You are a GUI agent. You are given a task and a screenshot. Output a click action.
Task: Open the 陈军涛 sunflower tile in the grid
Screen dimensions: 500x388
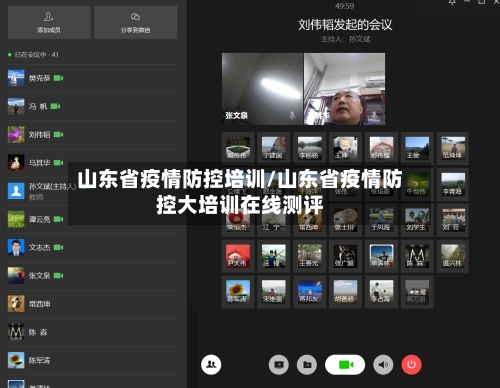238,292
